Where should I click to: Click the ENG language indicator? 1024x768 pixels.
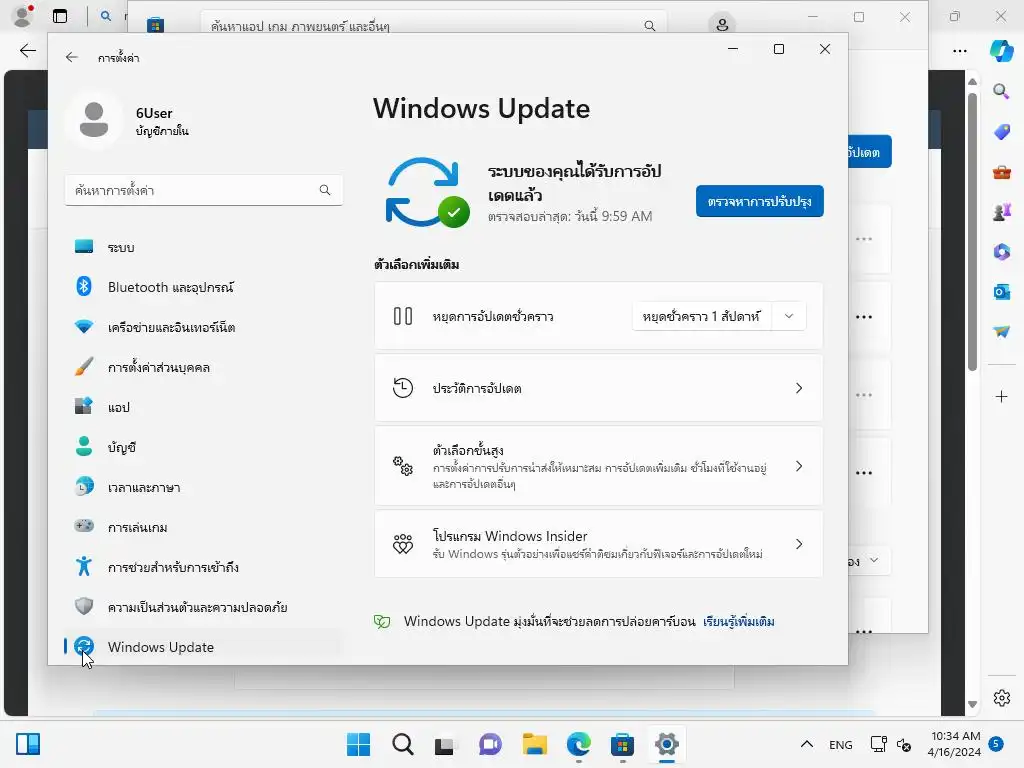tap(840, 744)
